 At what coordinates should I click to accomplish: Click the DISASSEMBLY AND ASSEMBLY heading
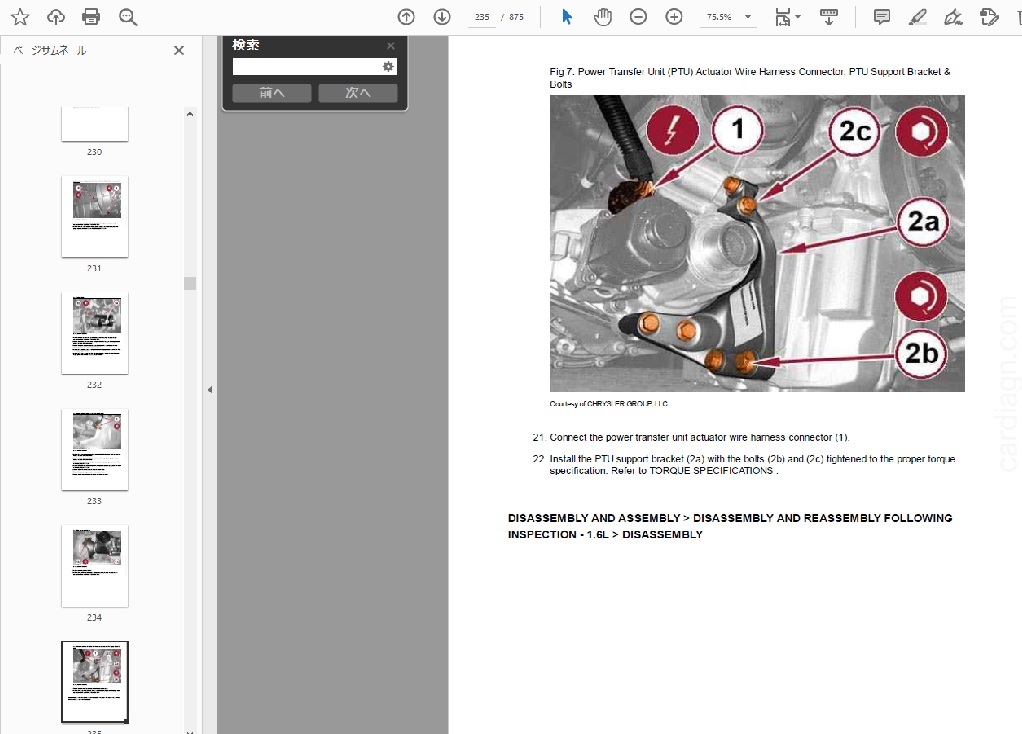click(730, 526)
